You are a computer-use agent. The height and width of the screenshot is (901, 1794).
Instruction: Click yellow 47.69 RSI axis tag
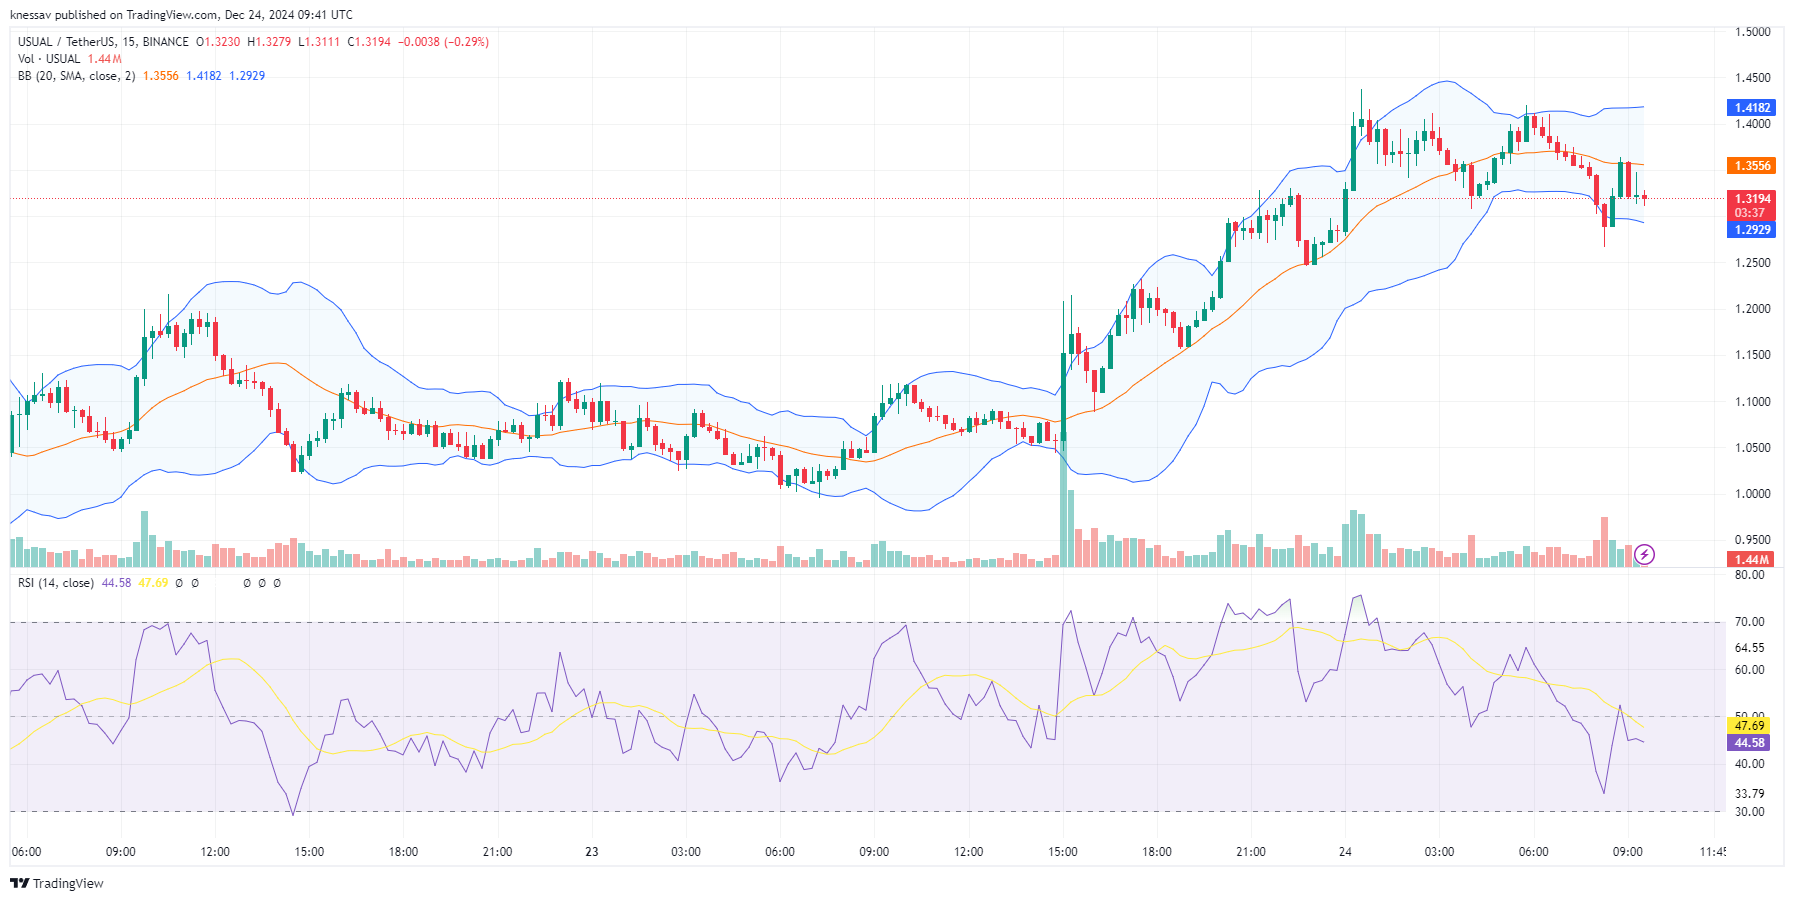[x=1749, y=726]
